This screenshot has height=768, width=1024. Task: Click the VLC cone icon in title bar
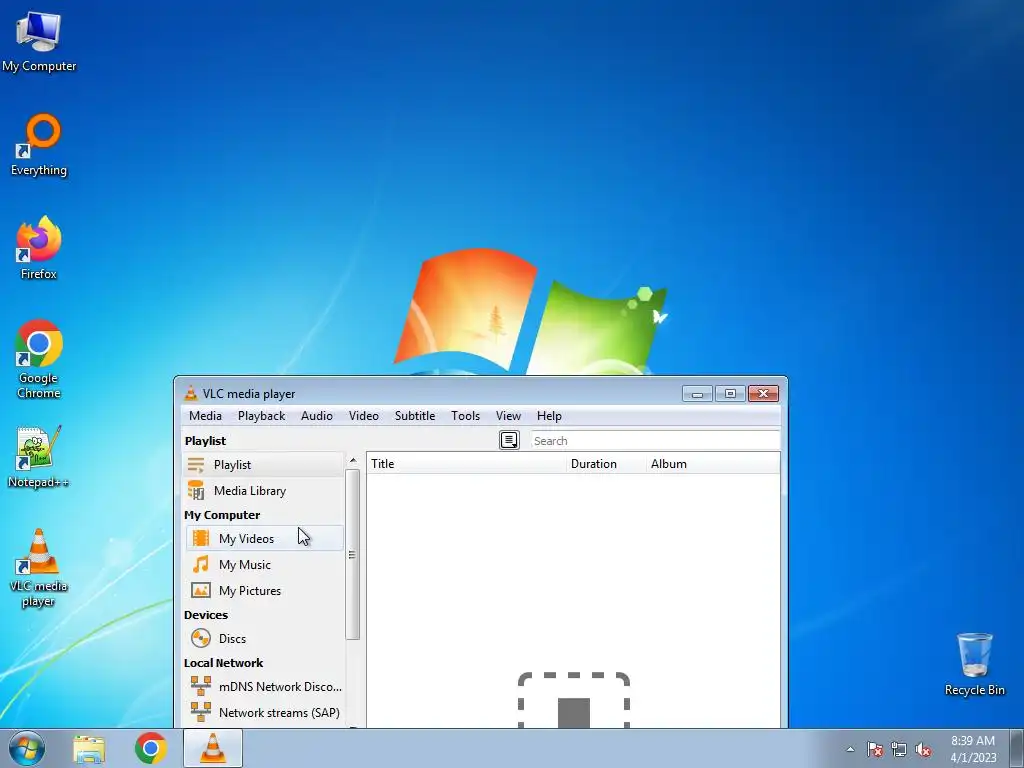[x=191, y=393]
